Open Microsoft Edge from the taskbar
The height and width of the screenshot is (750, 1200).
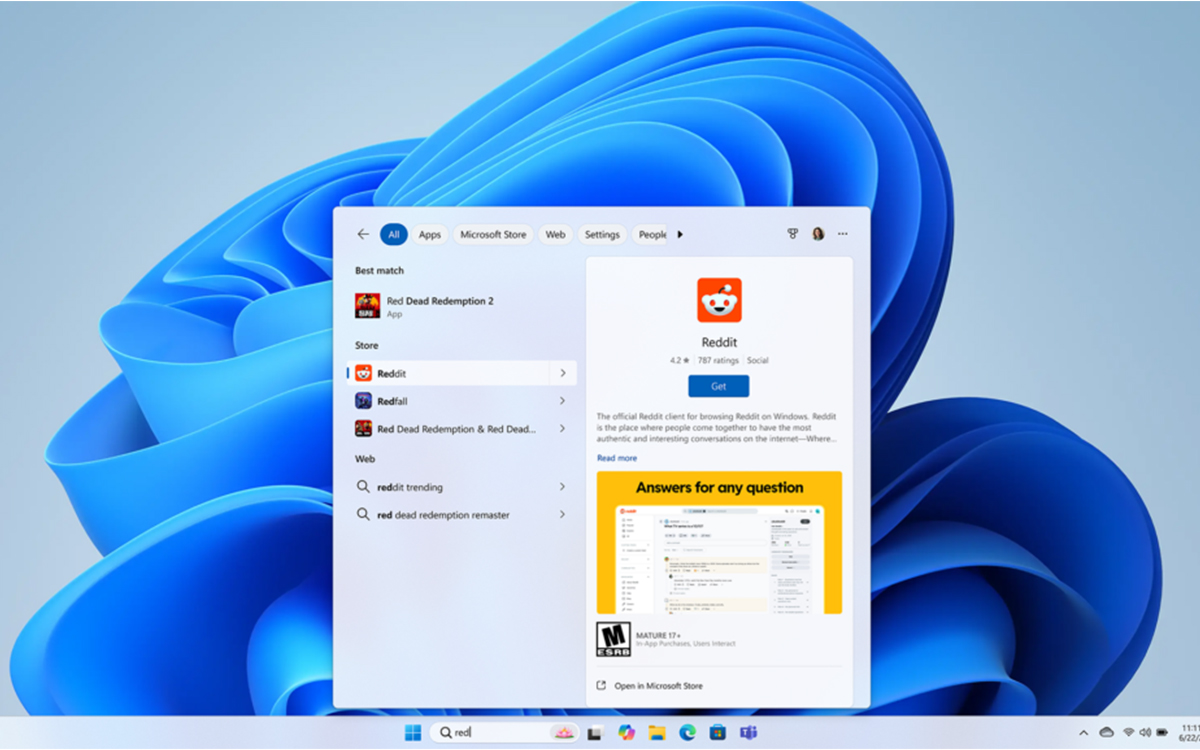[x=687, y=732]
